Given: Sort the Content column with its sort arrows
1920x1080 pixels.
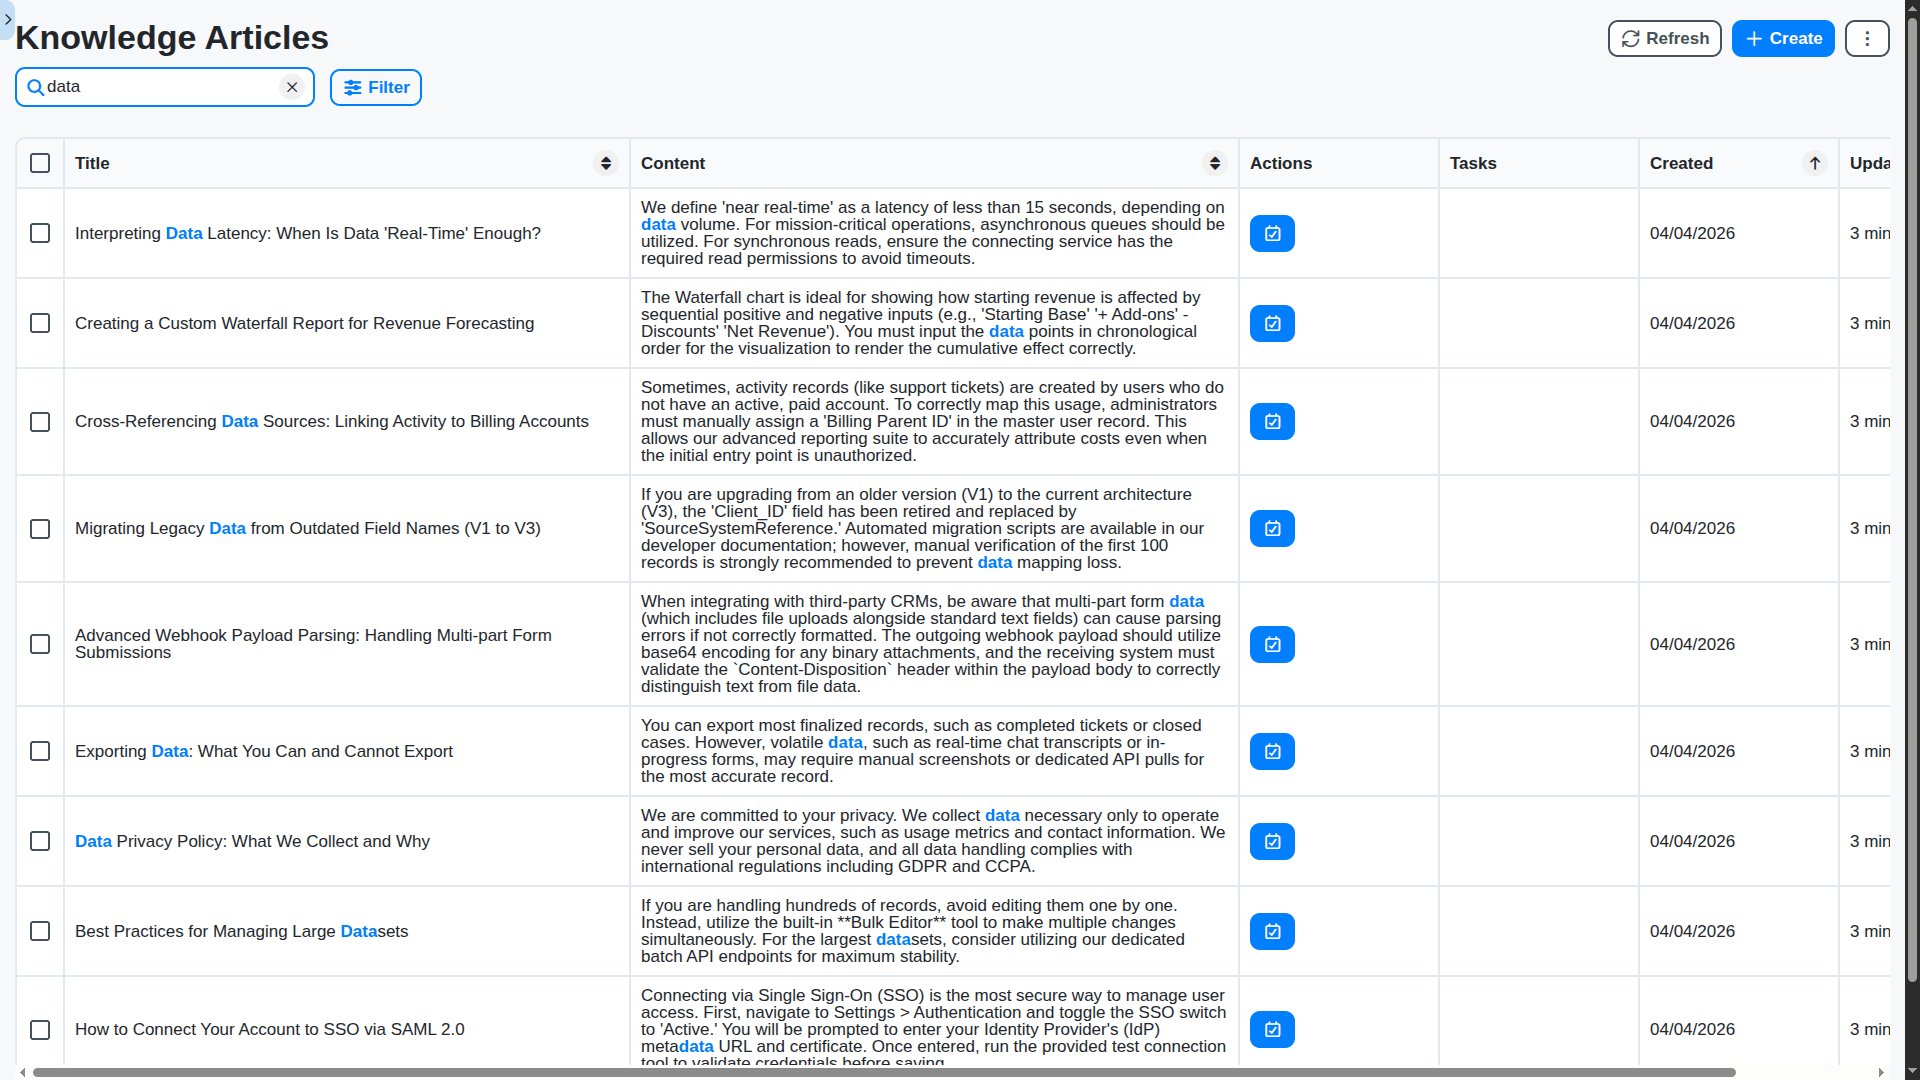Looking at the screenshot, I should [x=1215, y=163].
